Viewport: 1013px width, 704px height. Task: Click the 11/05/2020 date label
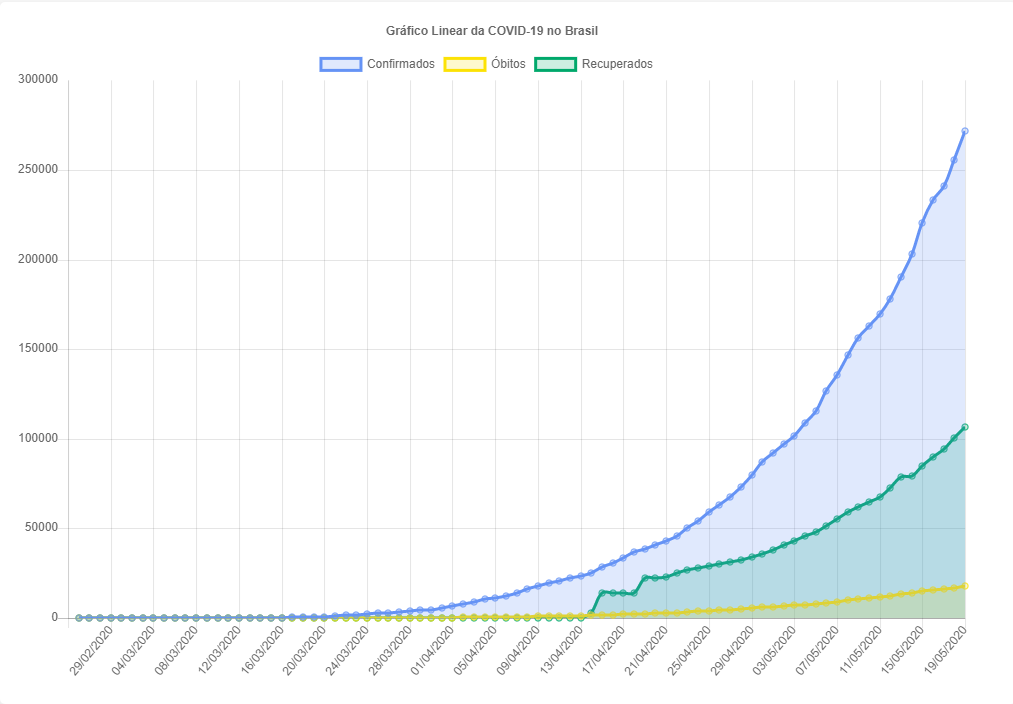pos(859,650)
